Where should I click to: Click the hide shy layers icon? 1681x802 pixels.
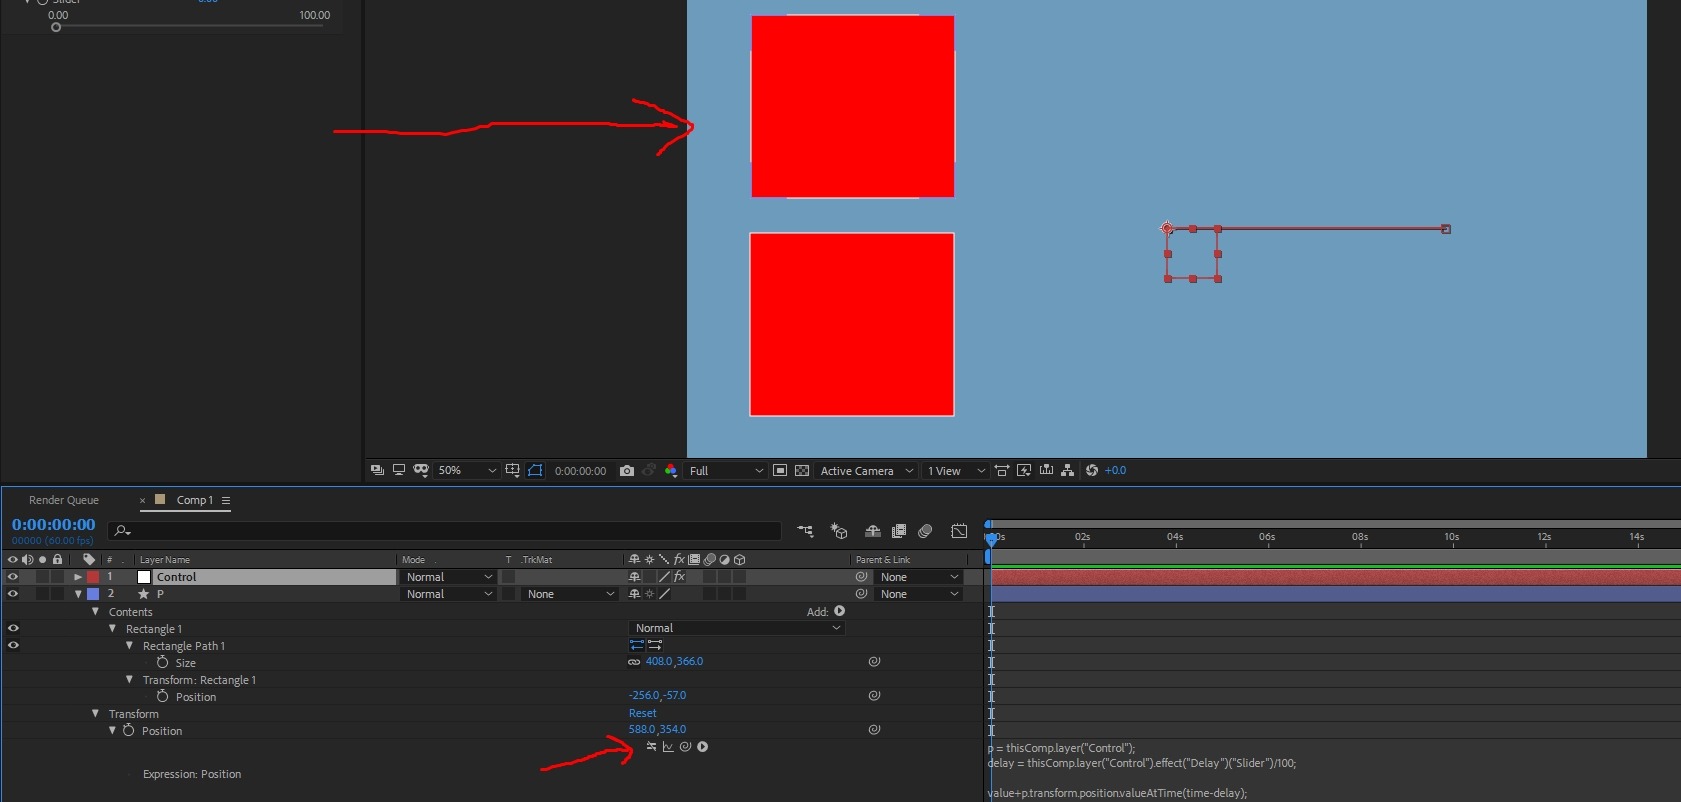tap(873, 531)
